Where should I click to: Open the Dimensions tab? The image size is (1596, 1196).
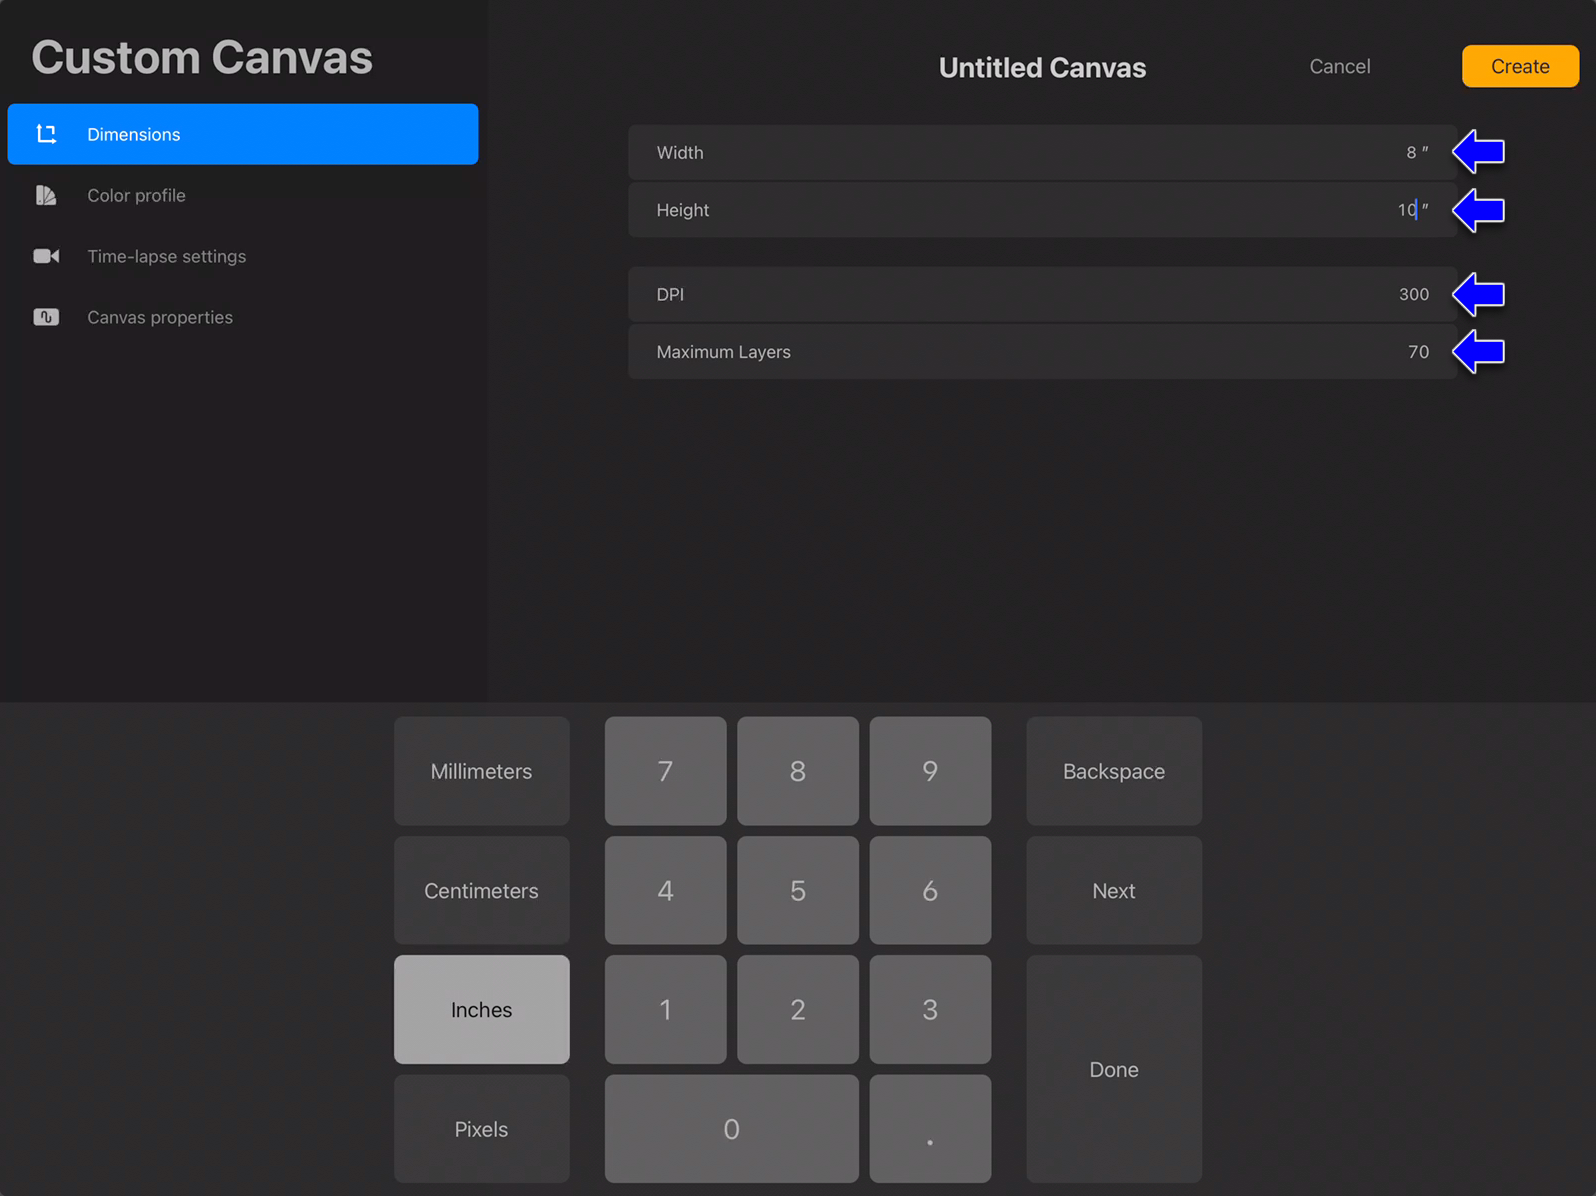click(243, 134)
